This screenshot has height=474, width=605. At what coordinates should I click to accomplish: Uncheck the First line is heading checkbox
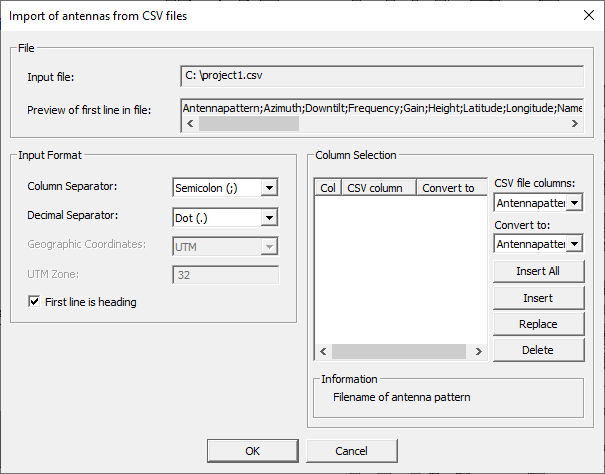[36, 302]
